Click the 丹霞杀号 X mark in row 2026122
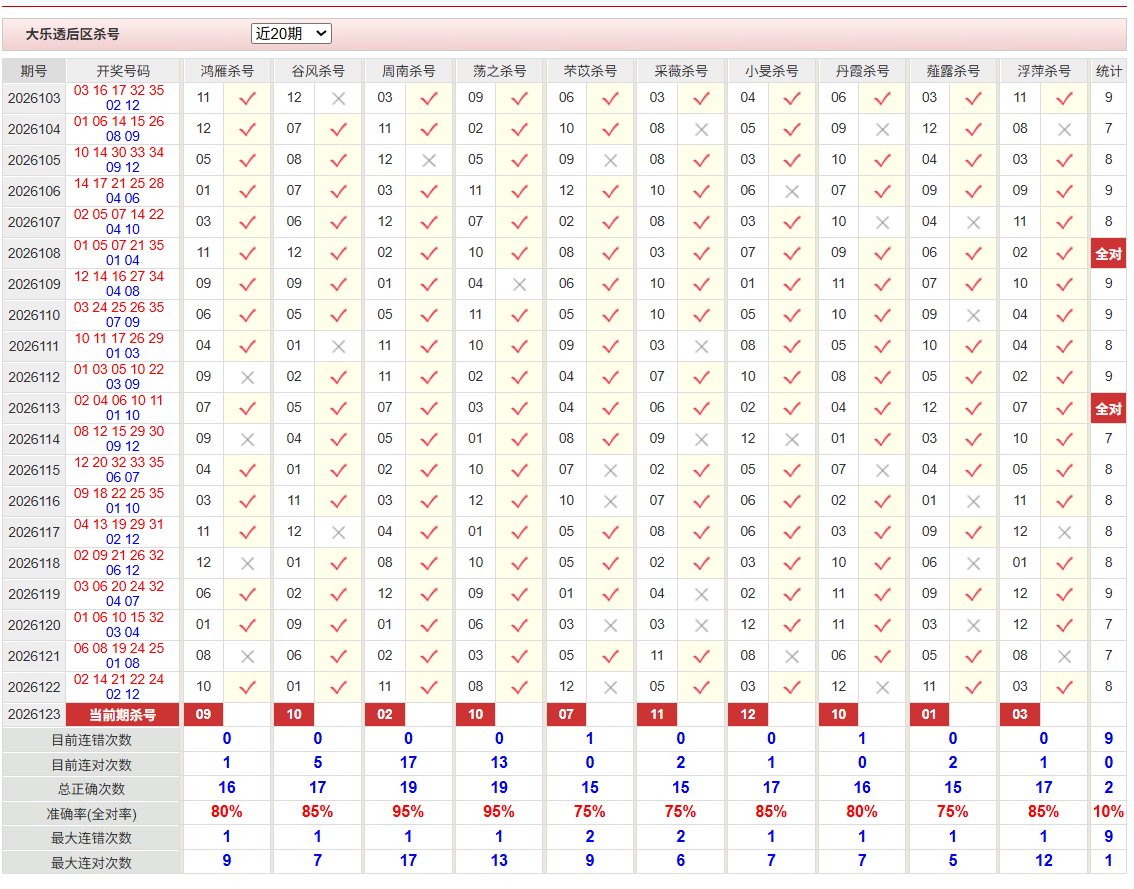The height and width of the screenshot is (889, 1134). tap(882, 688)
